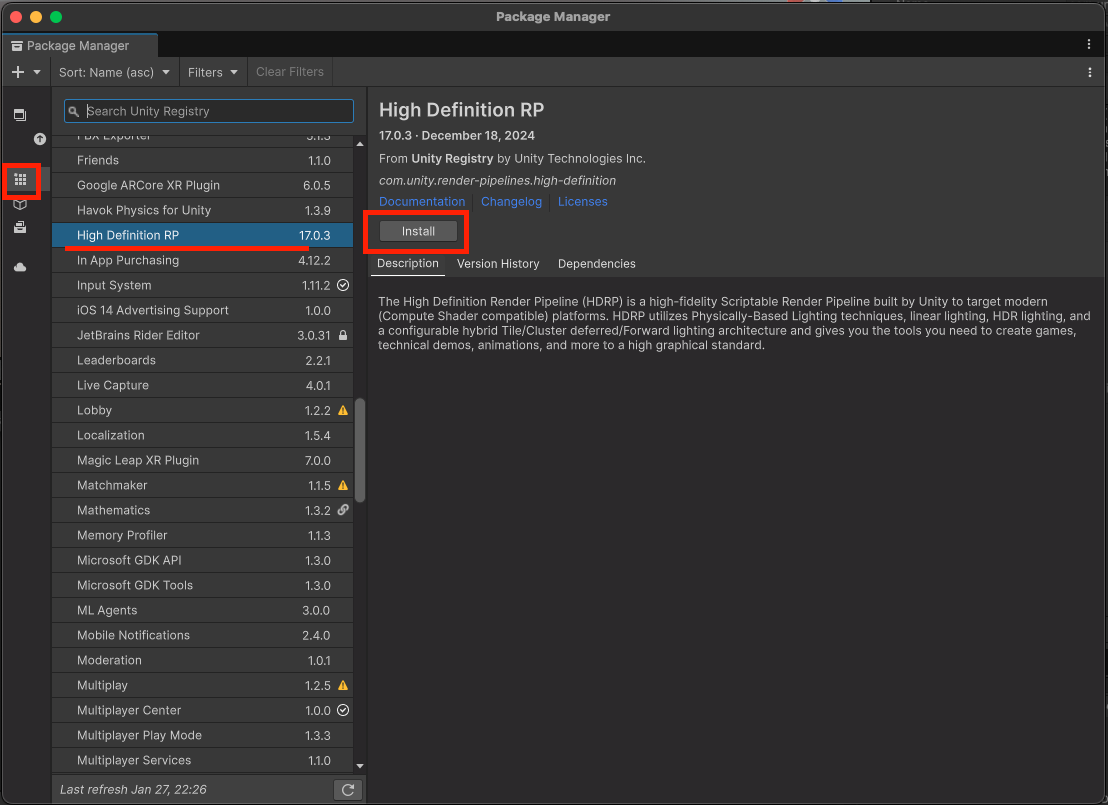Open the Dependencies tab
The width and height of the screenshot is (1108, 805).
coord(596,263)
